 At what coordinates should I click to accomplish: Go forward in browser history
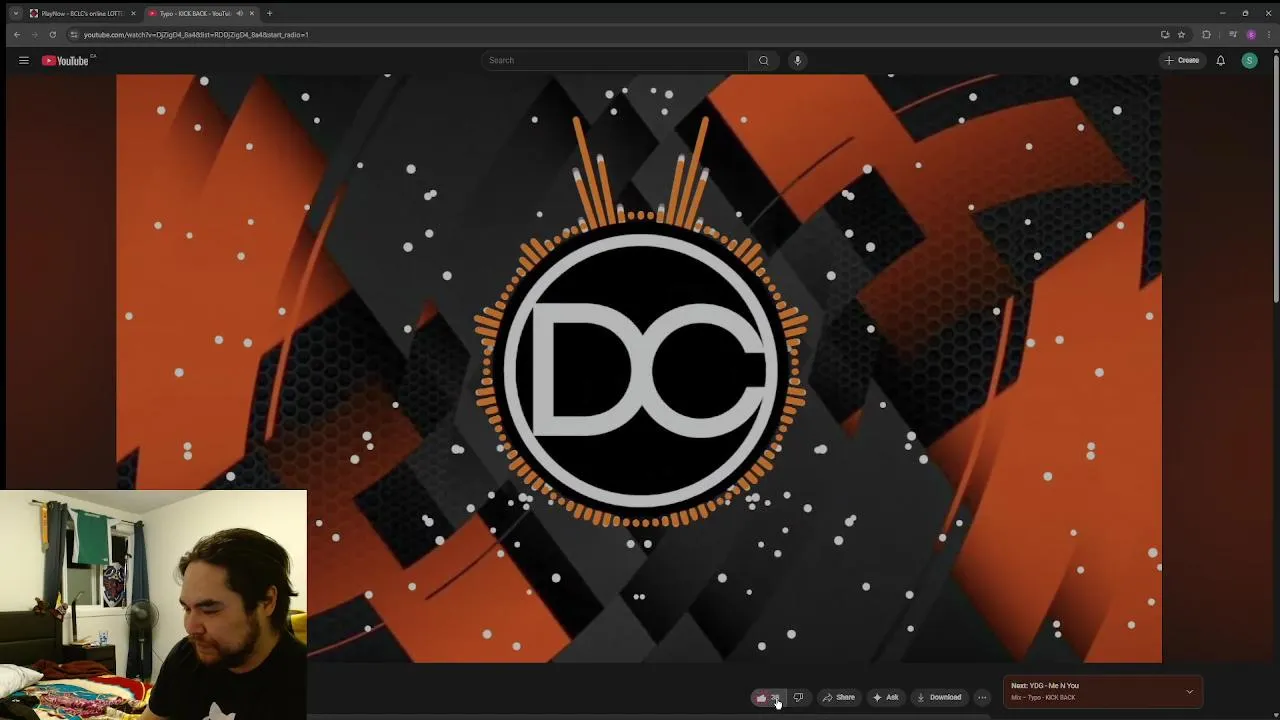point(34,34)
